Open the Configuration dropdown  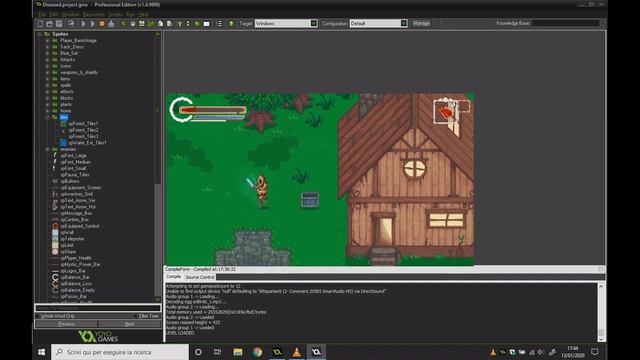point(378,23)
